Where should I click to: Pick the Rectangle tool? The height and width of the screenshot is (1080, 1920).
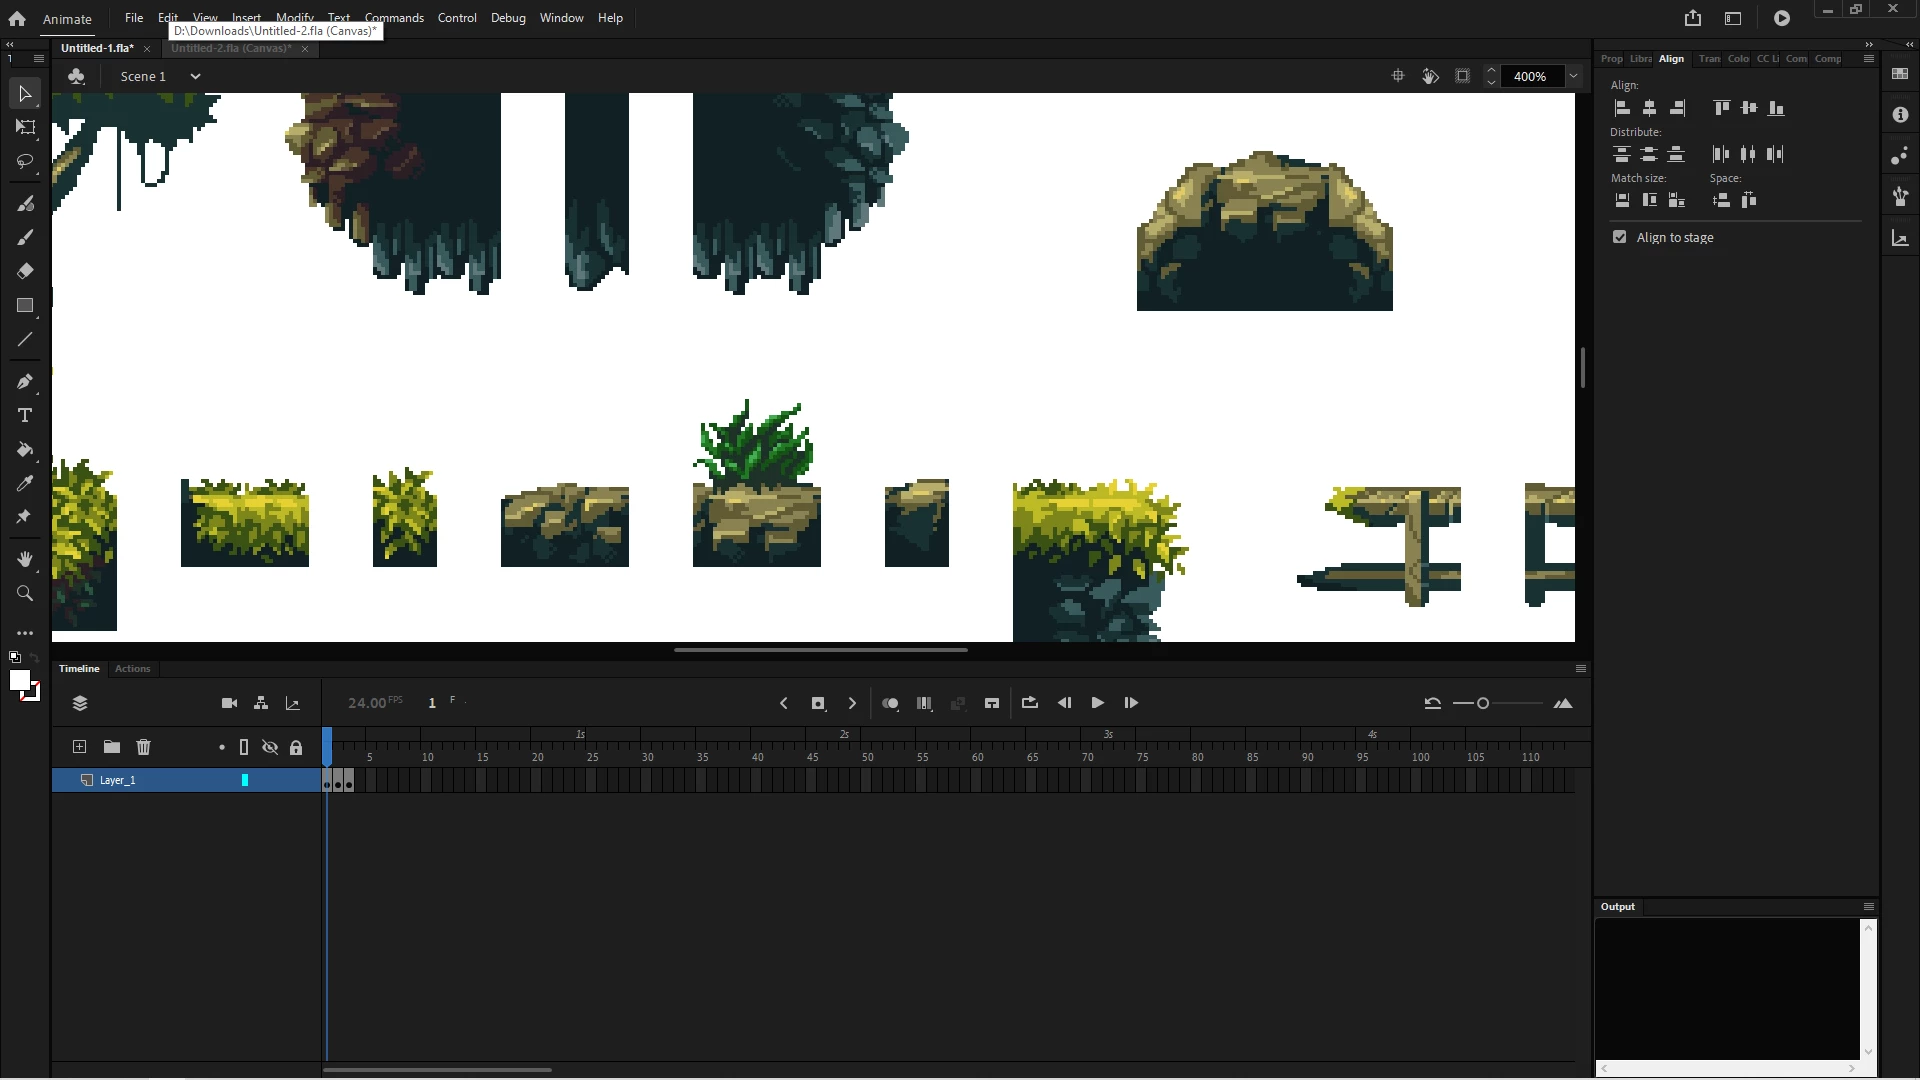(25, 306)
